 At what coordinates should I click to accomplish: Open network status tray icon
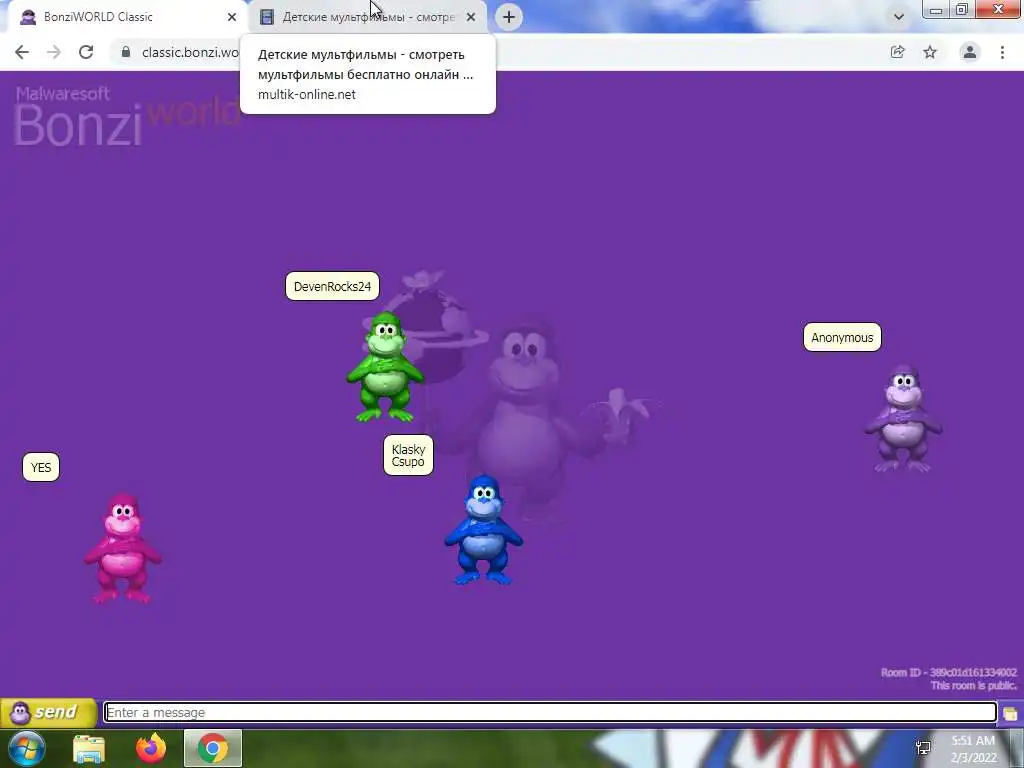click(923, 748)
